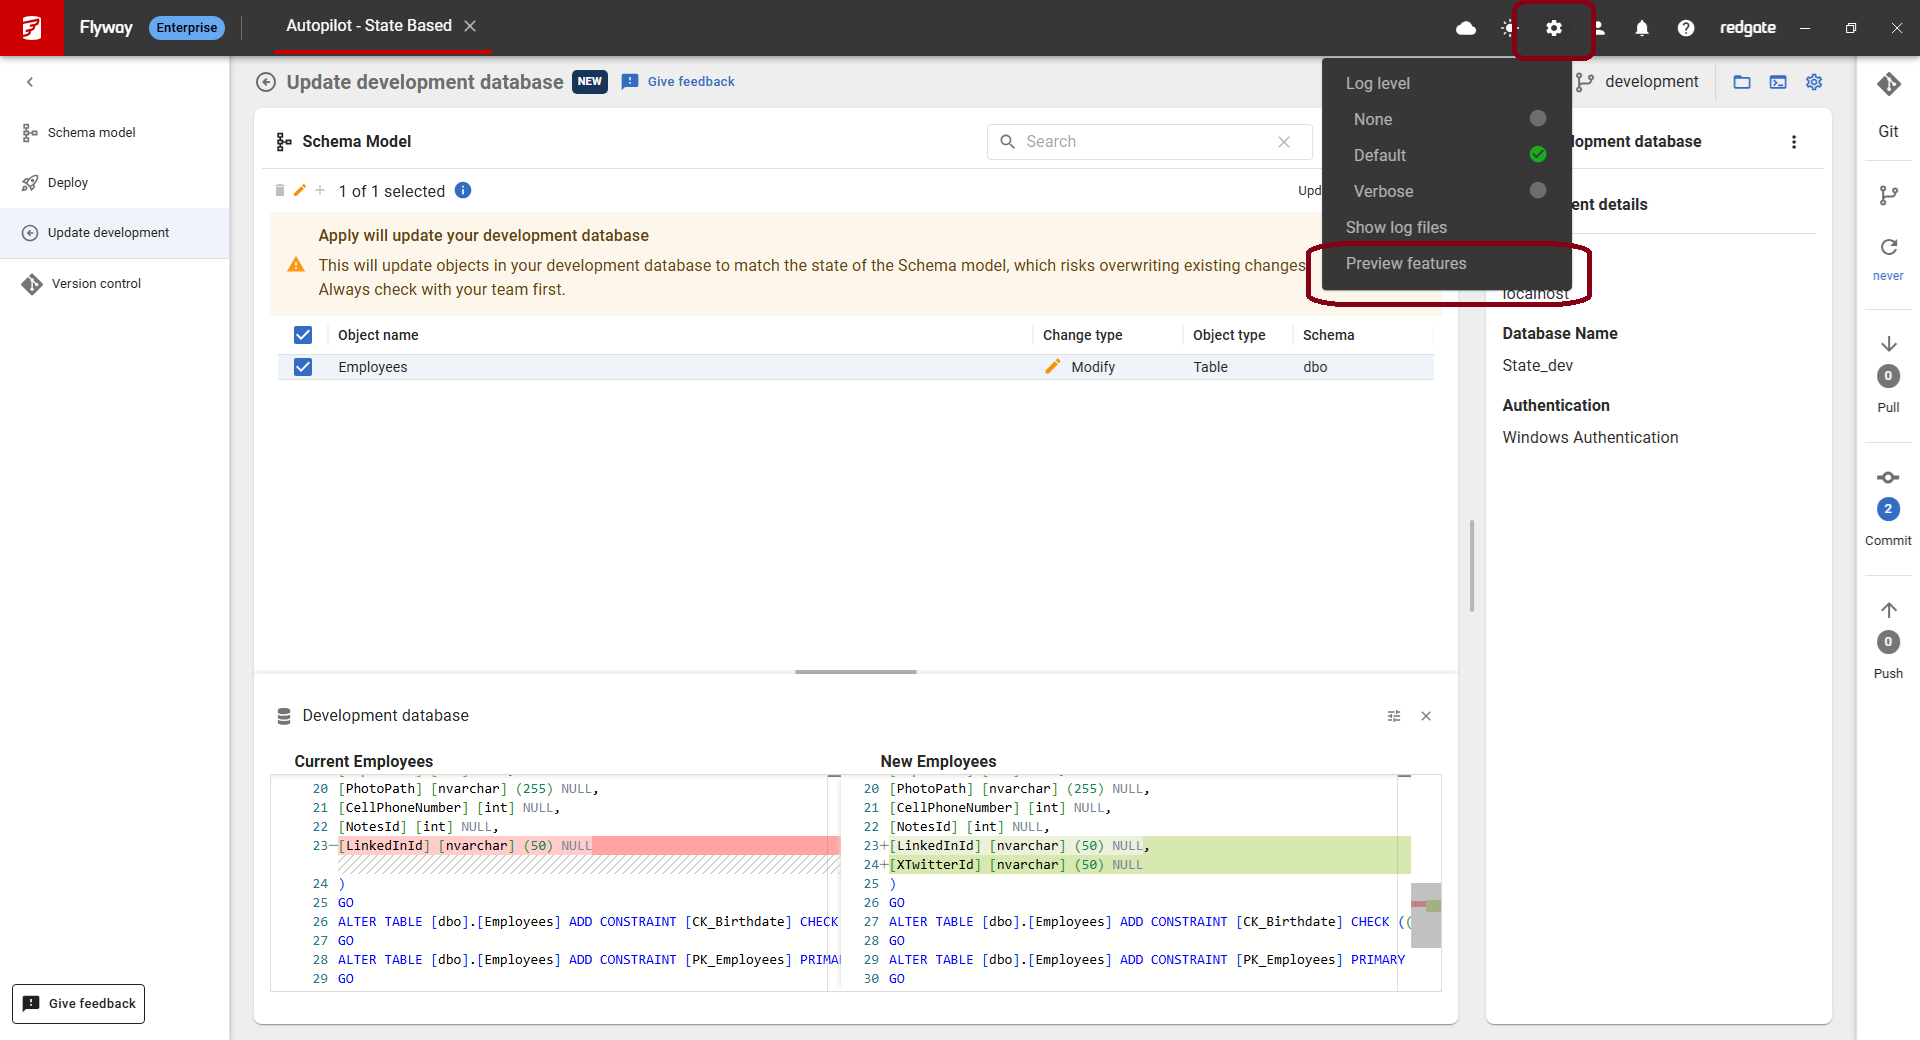The width and height of the screenshot is (1920, 1040).
Task: Collapse the left navigation sidebar
Action: tap(30, 82)
